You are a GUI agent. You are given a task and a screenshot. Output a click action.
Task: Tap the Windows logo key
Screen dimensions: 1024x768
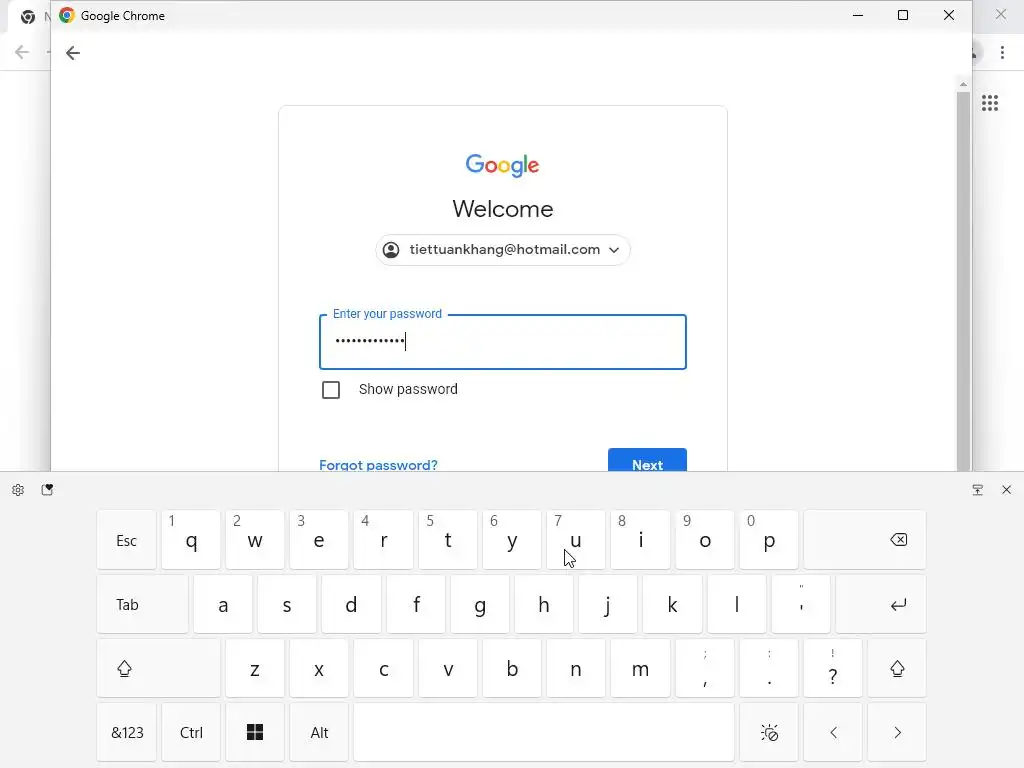click(x=255, y=732)
